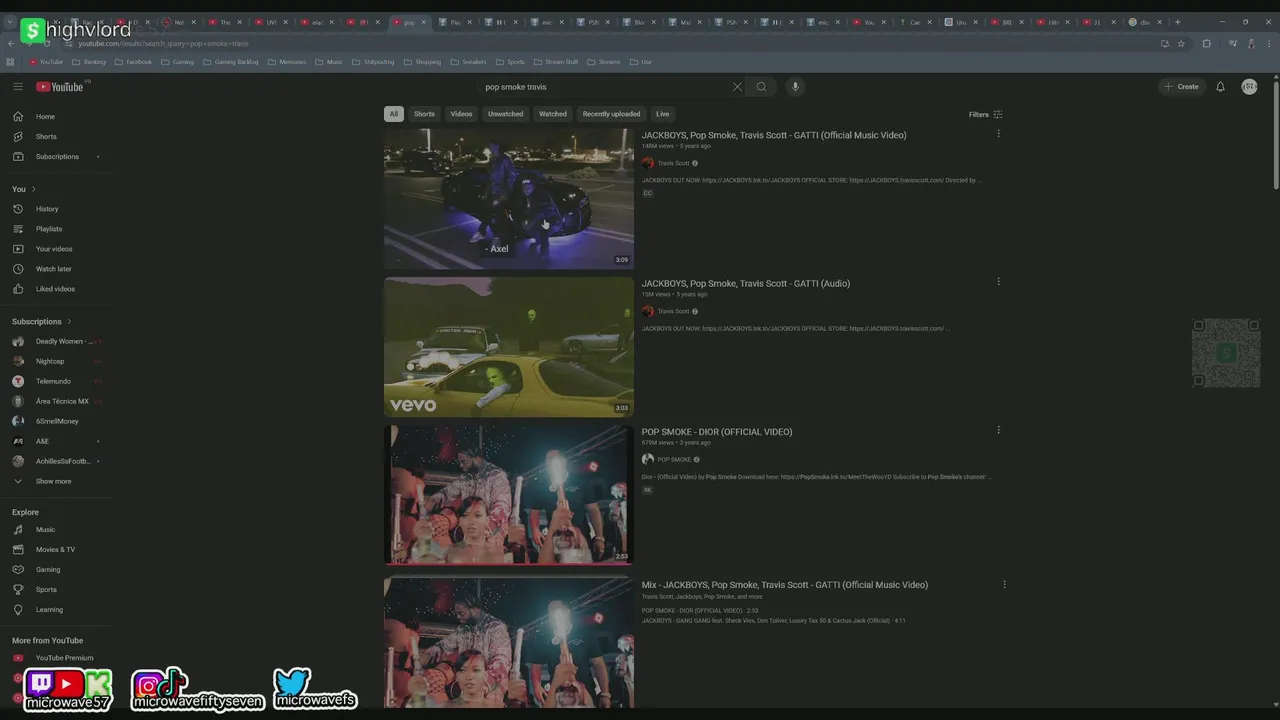The height and width of the screenshot is (720, 1280).
Task: Explore Music category
Action: pyautogui.click(x=57, y=530)
